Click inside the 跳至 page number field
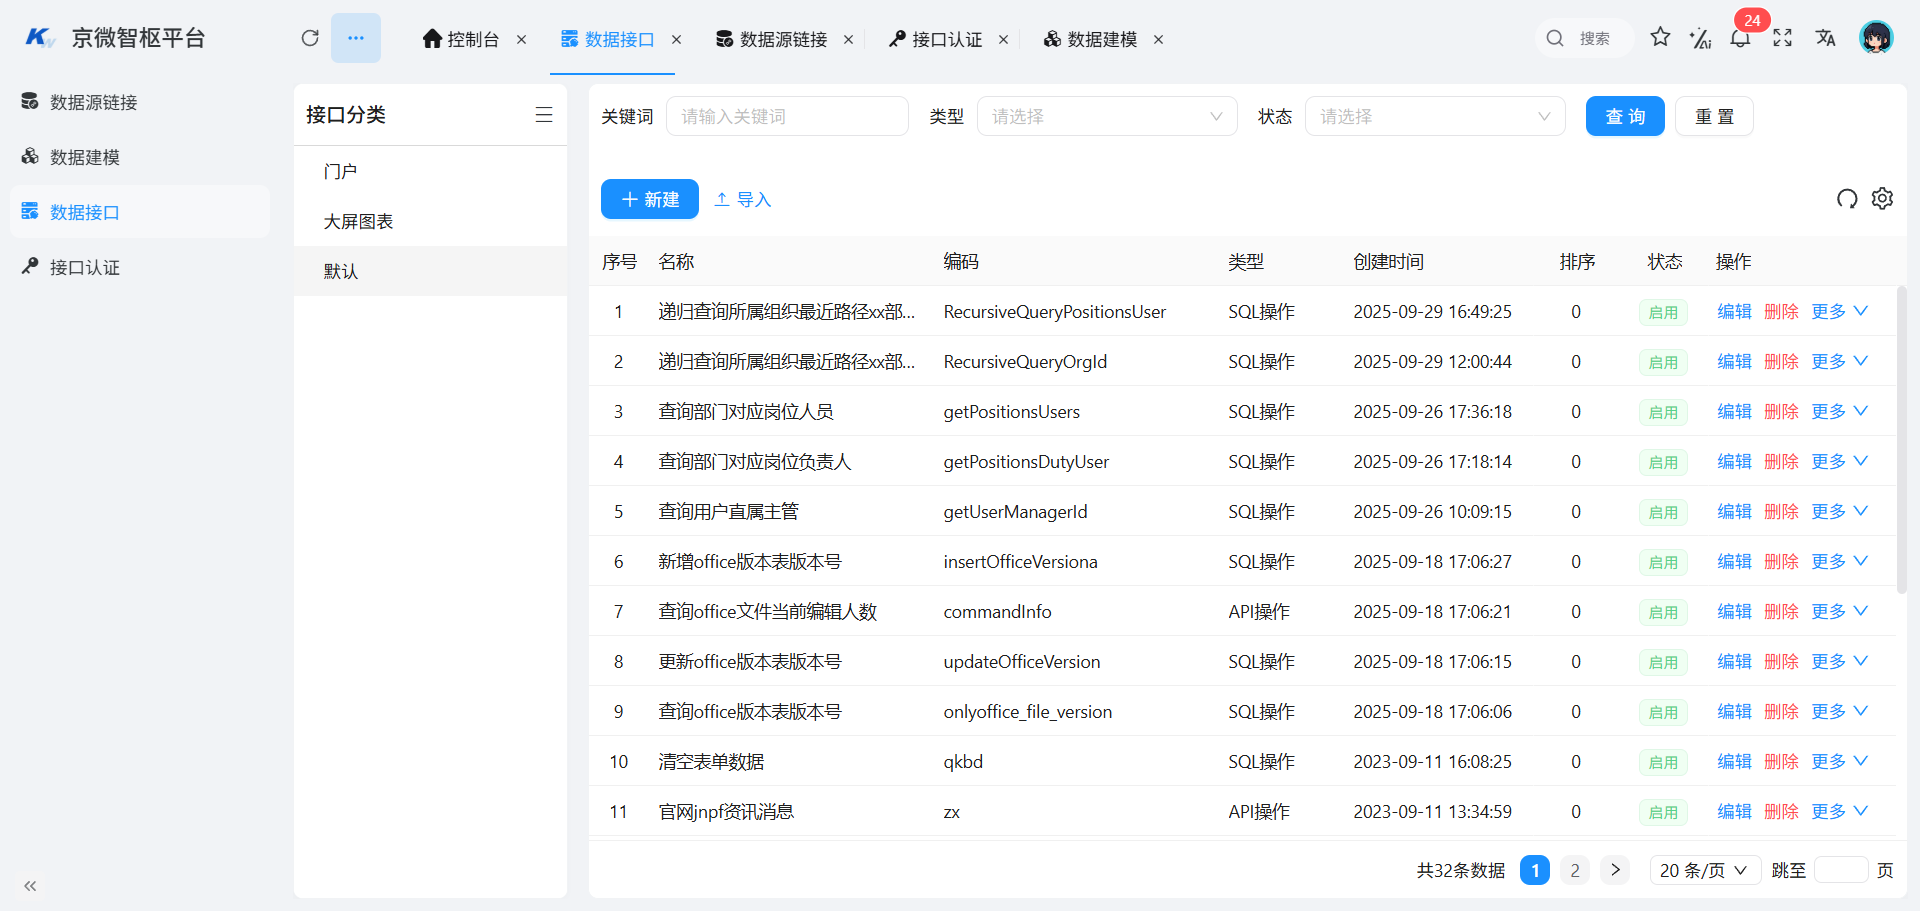Viewport: 1920px width, 911px height. pos(1843,870)
